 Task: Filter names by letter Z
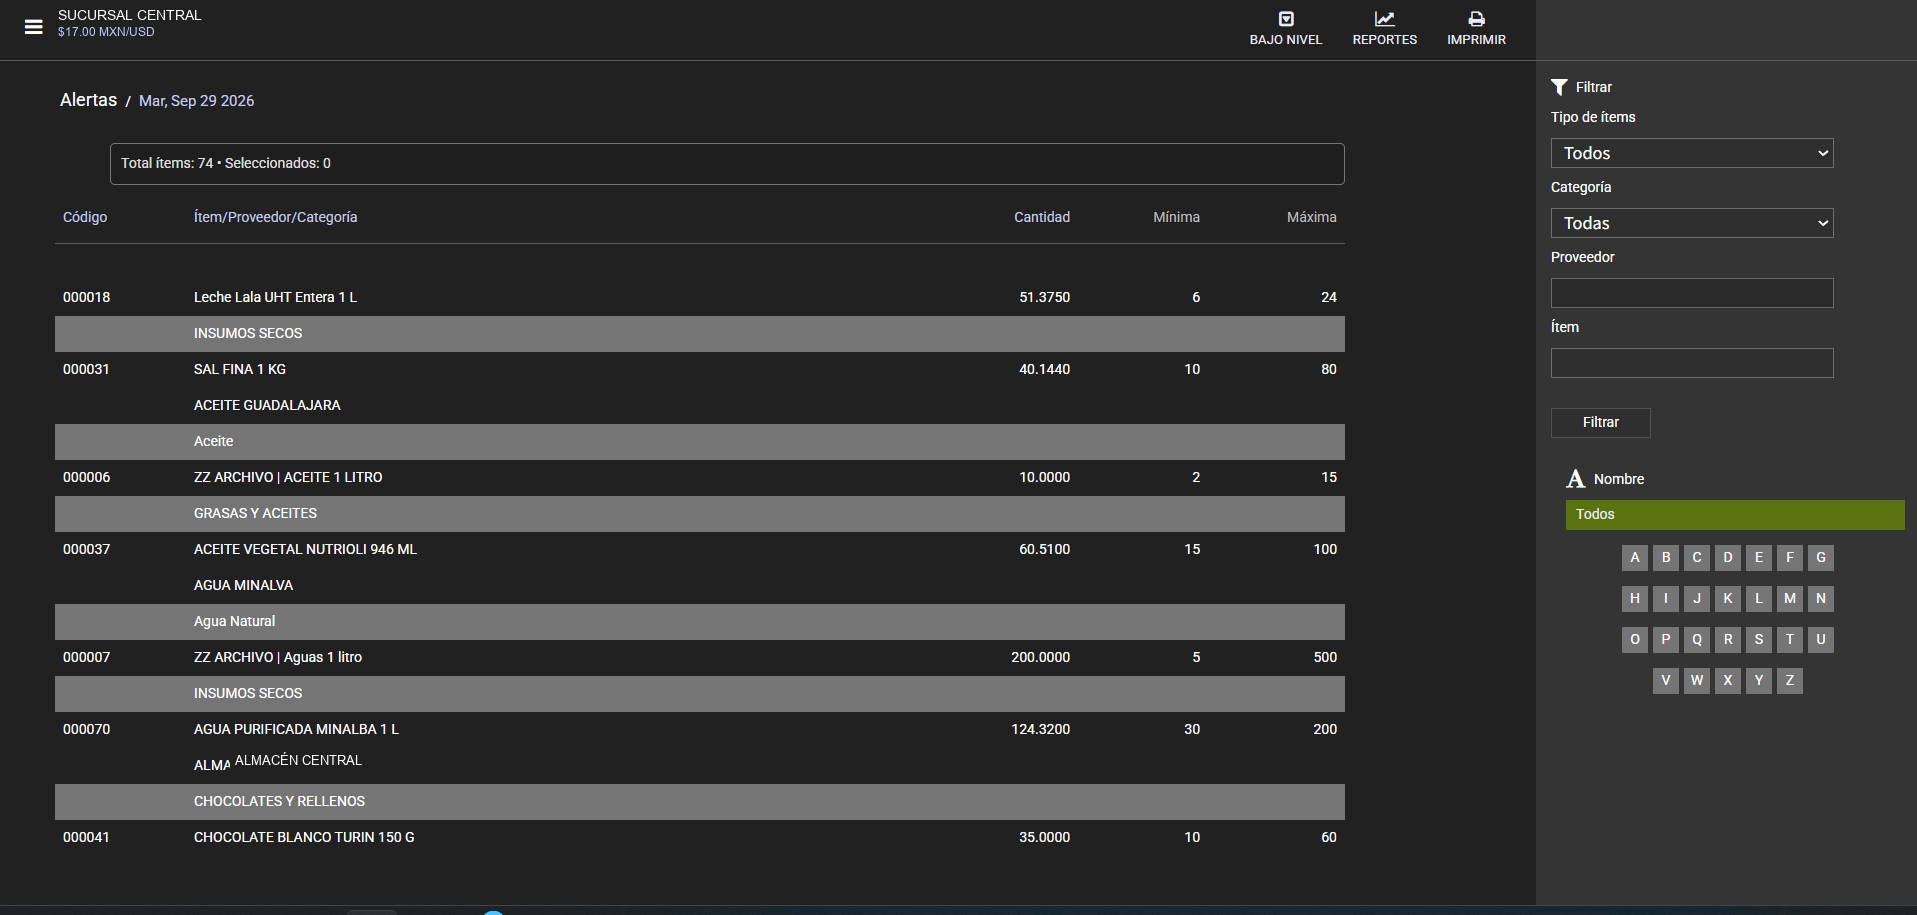(x=1790, y=681)
